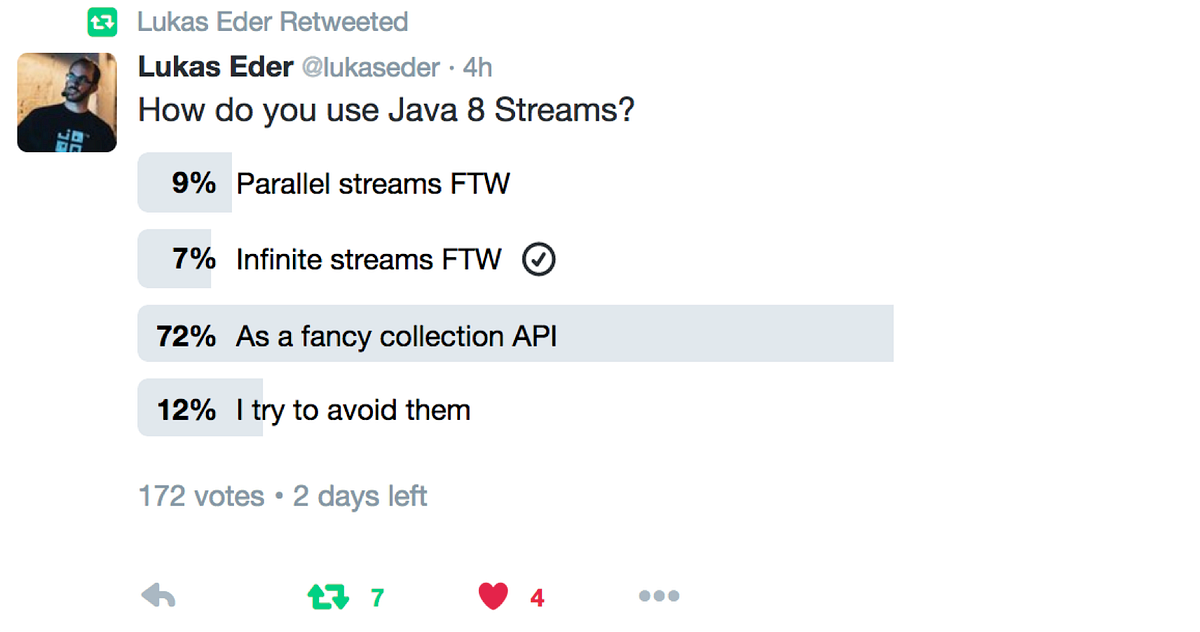Click the green retweet icon below the poll
The width and height of the screenshot is (1200, 632).
coord(329,594)
